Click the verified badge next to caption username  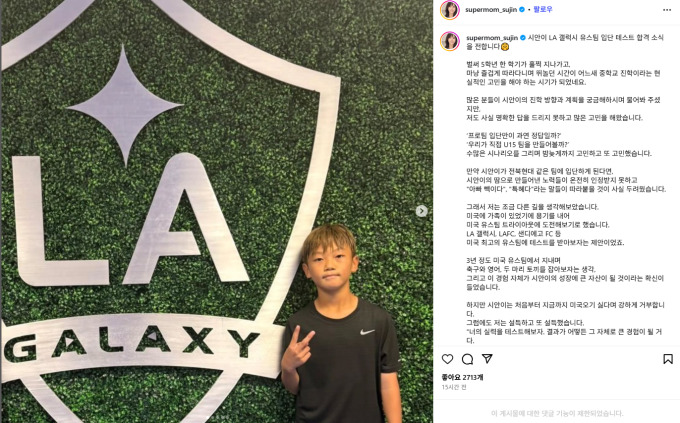pyautogui.click(x=523, y=38)
